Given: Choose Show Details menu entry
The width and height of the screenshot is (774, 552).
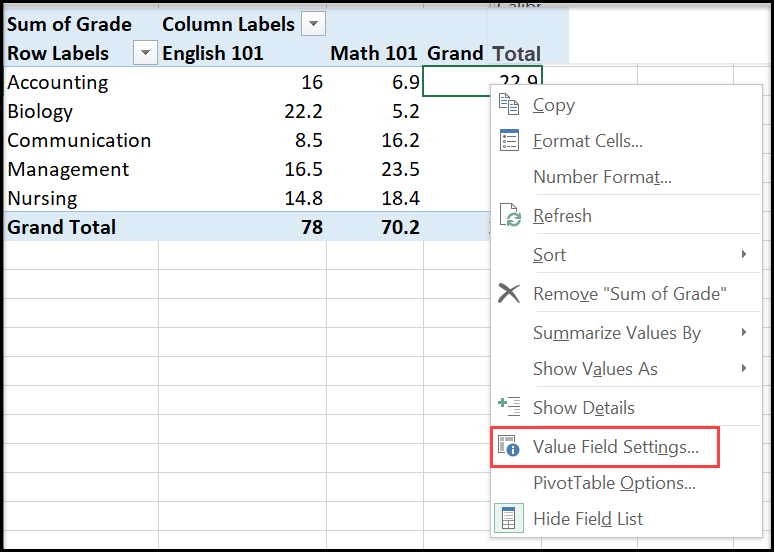Looking at the screenshot, I should pyautogui.click(x=627, y=407).
